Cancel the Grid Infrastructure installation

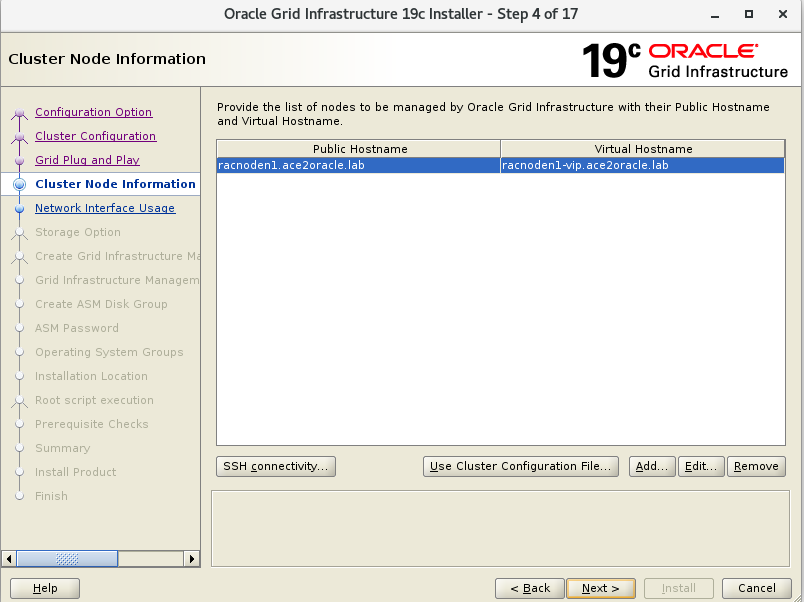pyautogui.click(x=756, y=588)
